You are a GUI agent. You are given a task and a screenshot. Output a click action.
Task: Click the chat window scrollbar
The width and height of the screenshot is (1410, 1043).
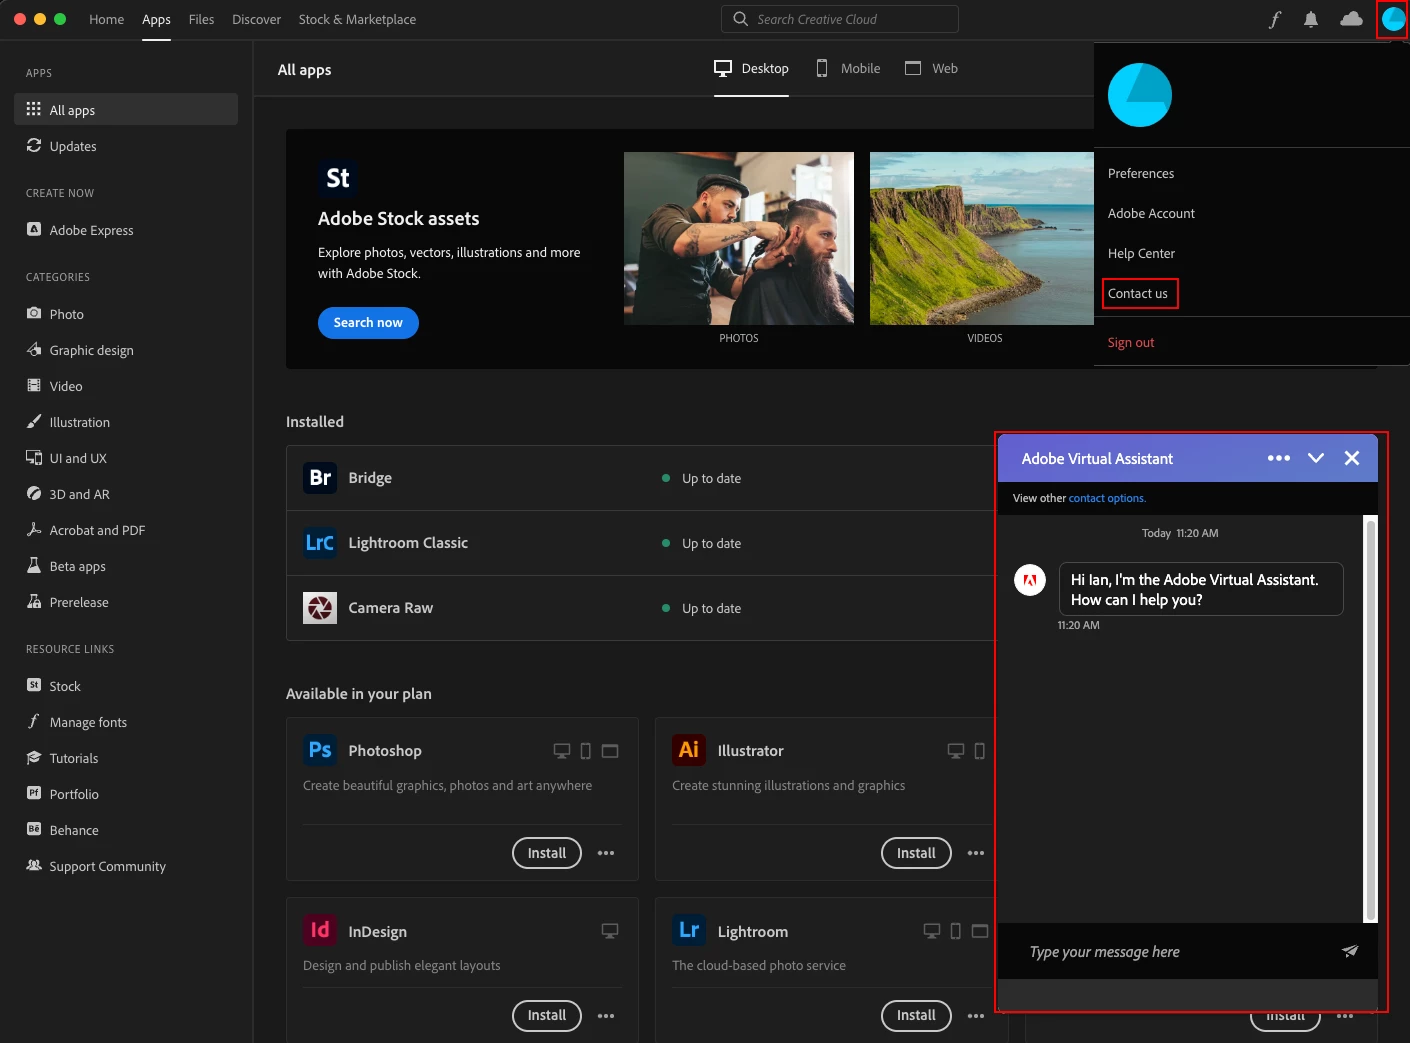[x=1371, y=718]
